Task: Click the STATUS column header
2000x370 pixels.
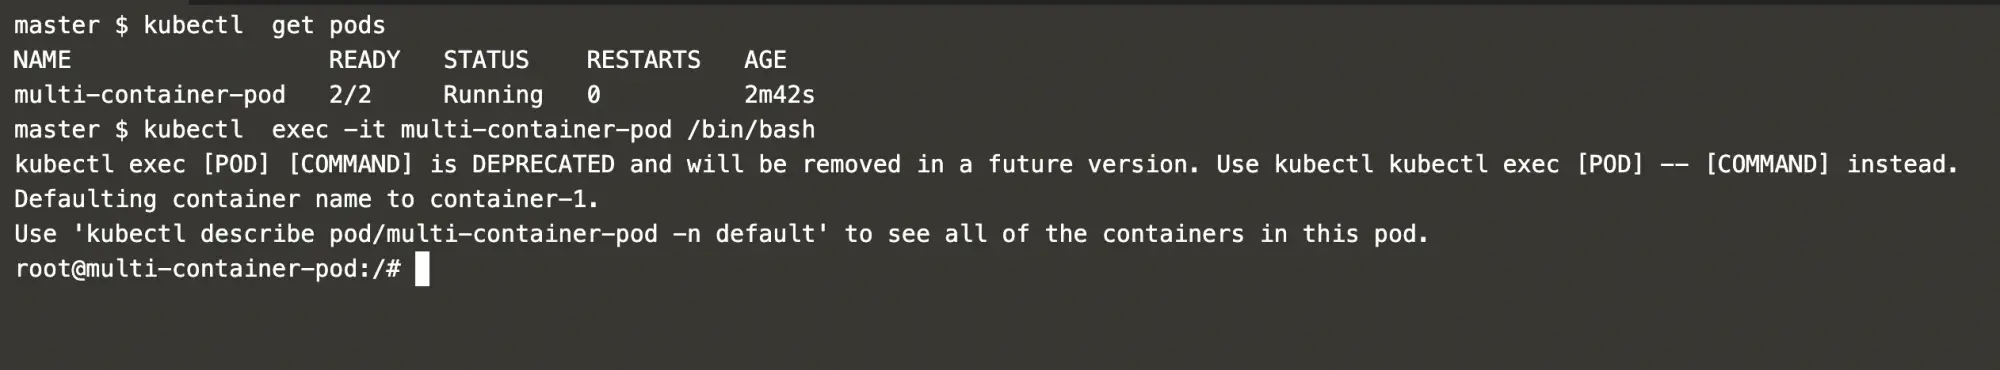Action: (486, 60)
